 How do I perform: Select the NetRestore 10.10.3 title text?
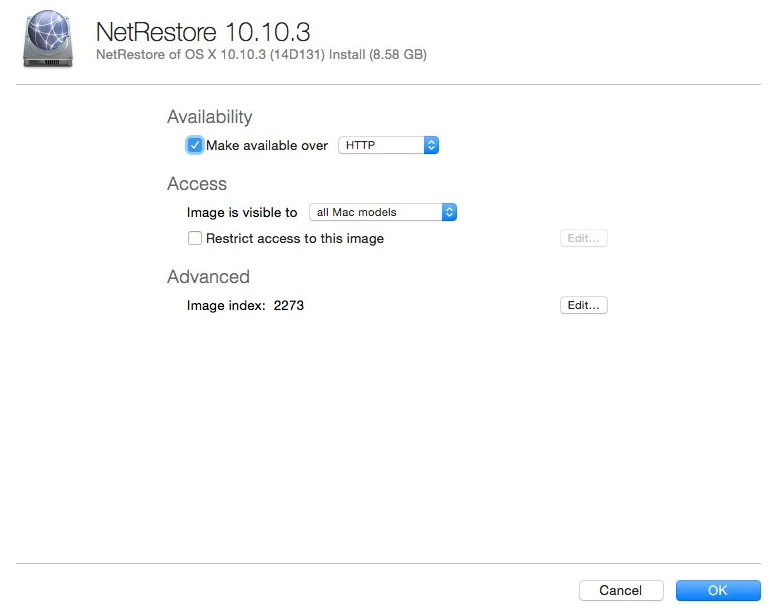(203, 32)
